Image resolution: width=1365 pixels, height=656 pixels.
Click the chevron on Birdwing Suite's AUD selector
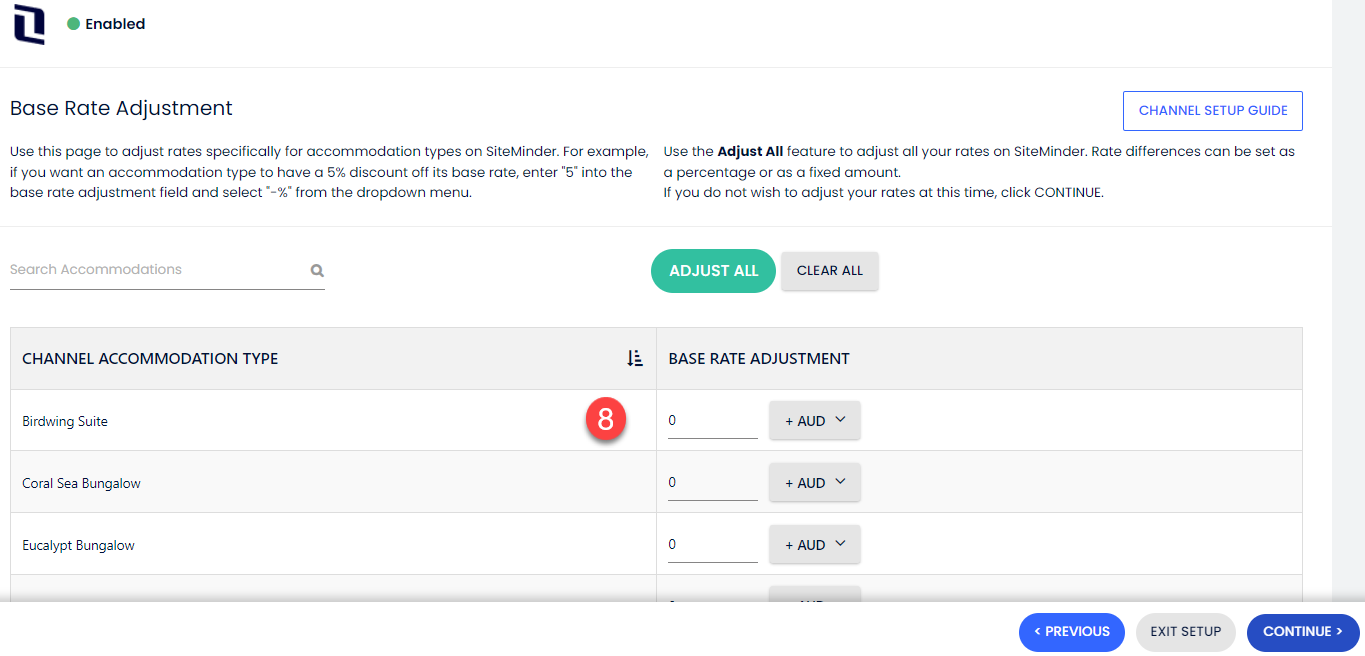tap(840, 419)
